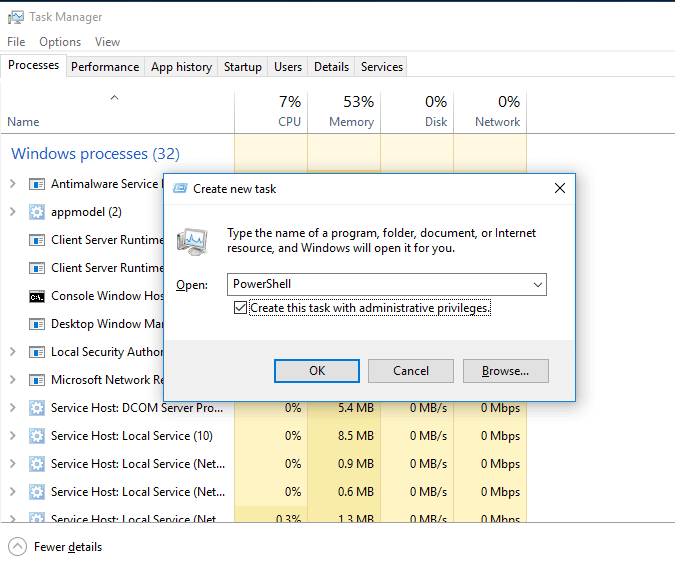Click the run icon in the Create new task title bar

click(x=180, y=189)
